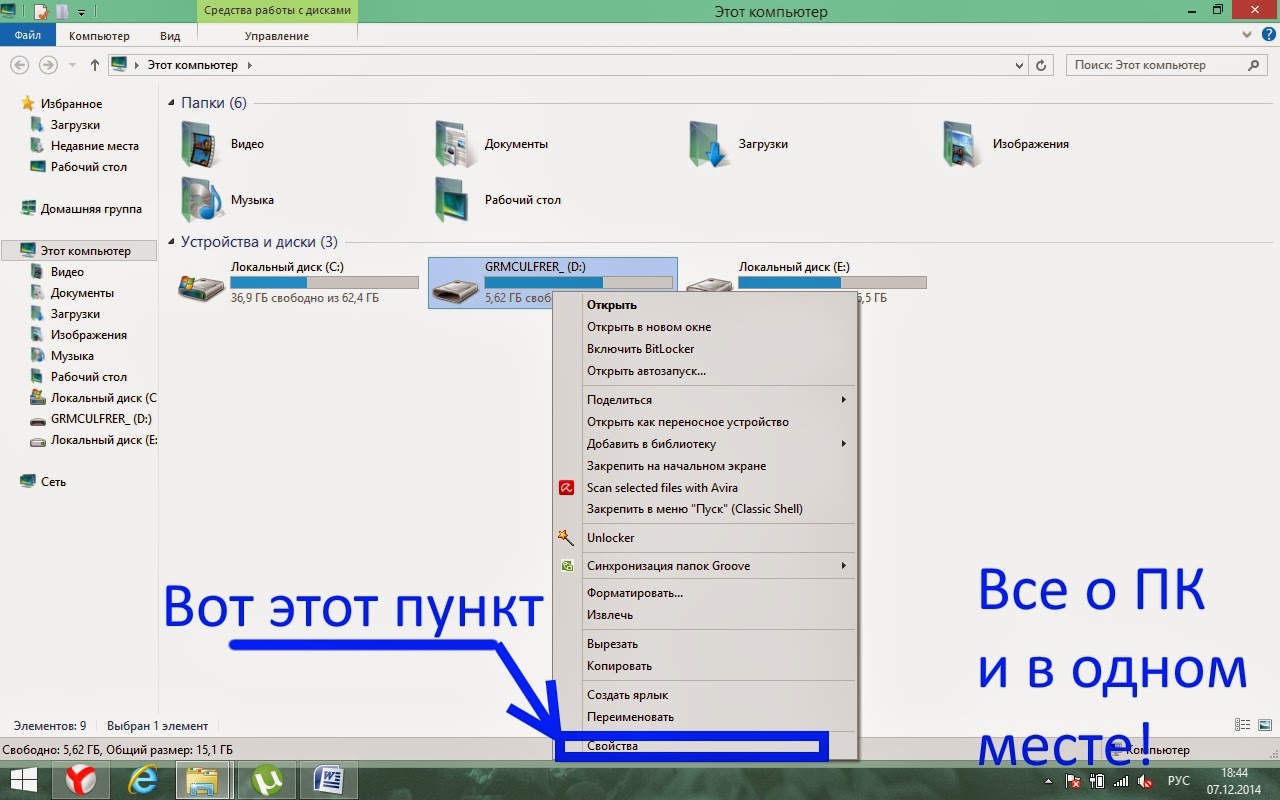Open File Explorer taskbar icon

[203, 780]
